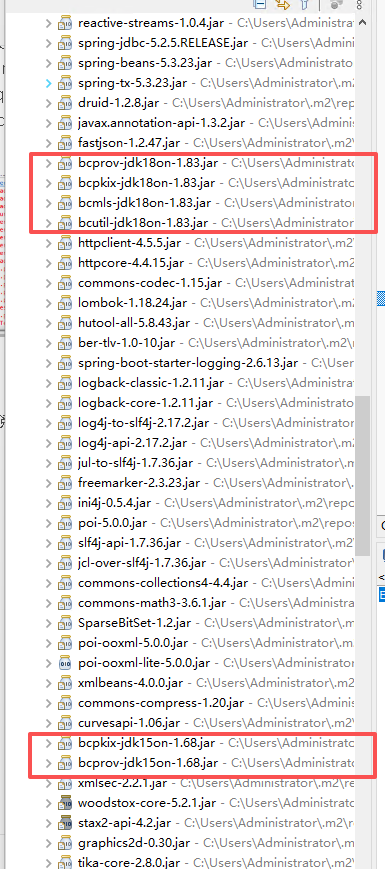This screenshot has width=385, height=869.
Task: Select jar icon for logback-core-1.2.11.jar
Action: 65,403
